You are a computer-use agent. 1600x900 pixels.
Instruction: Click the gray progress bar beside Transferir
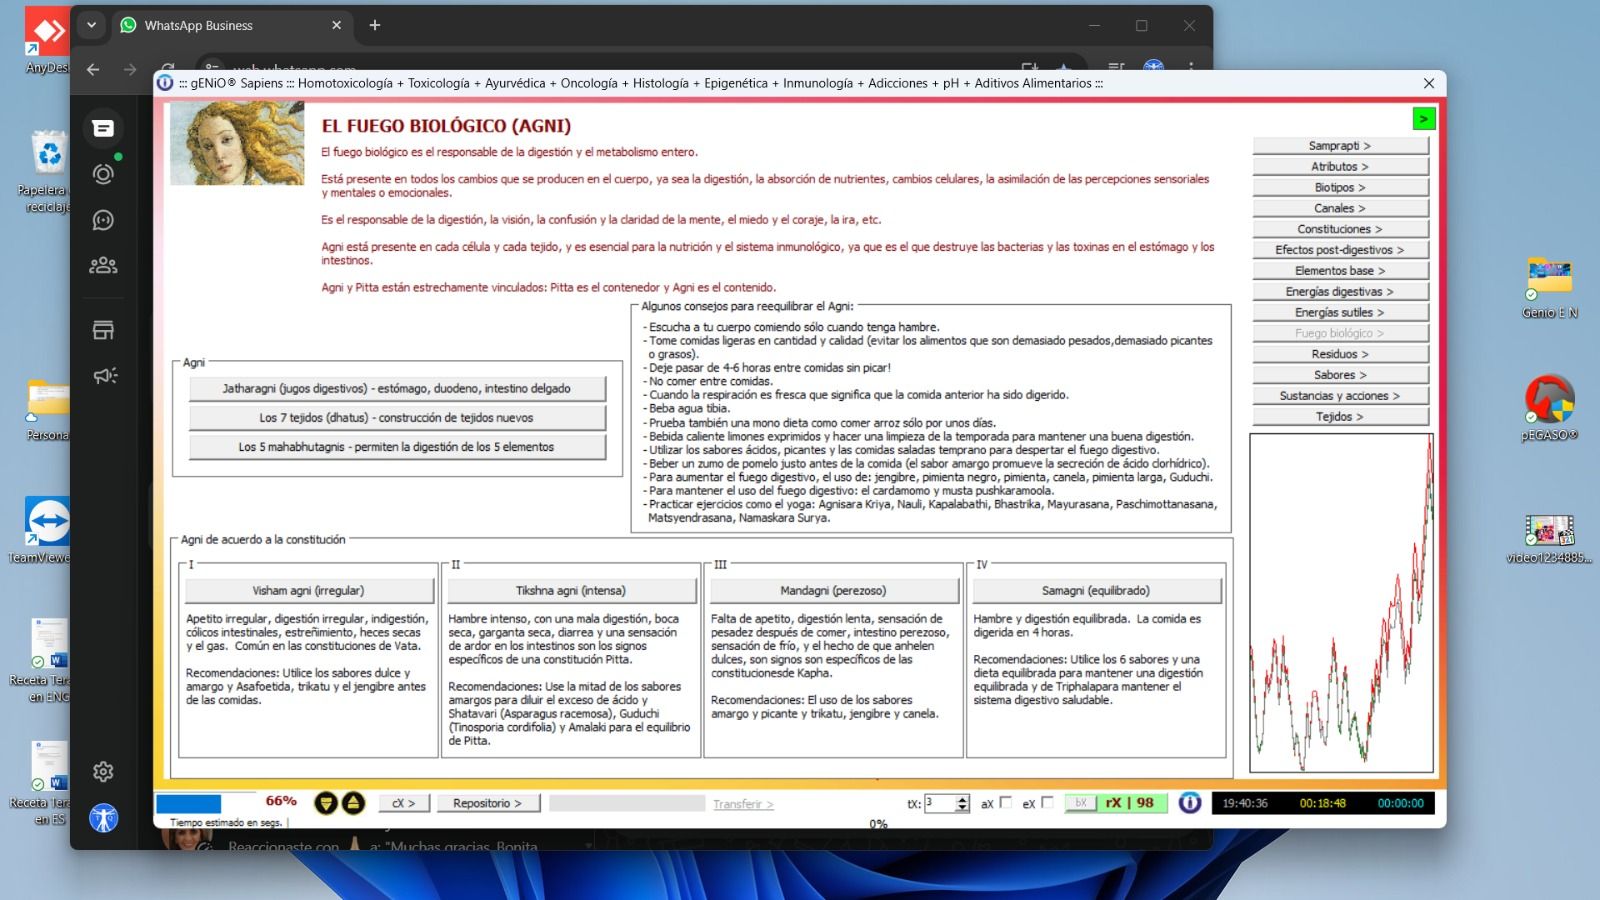(x=627, y=803)
